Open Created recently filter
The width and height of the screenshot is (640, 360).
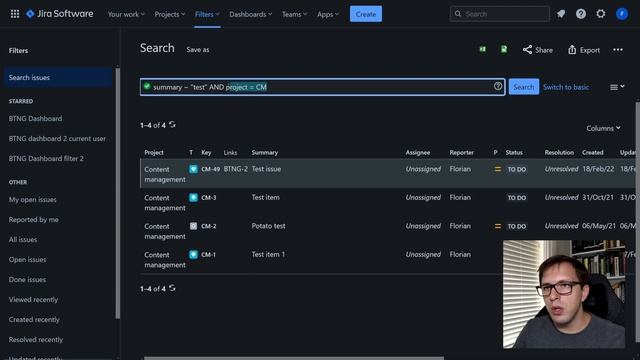pos(34,320)
